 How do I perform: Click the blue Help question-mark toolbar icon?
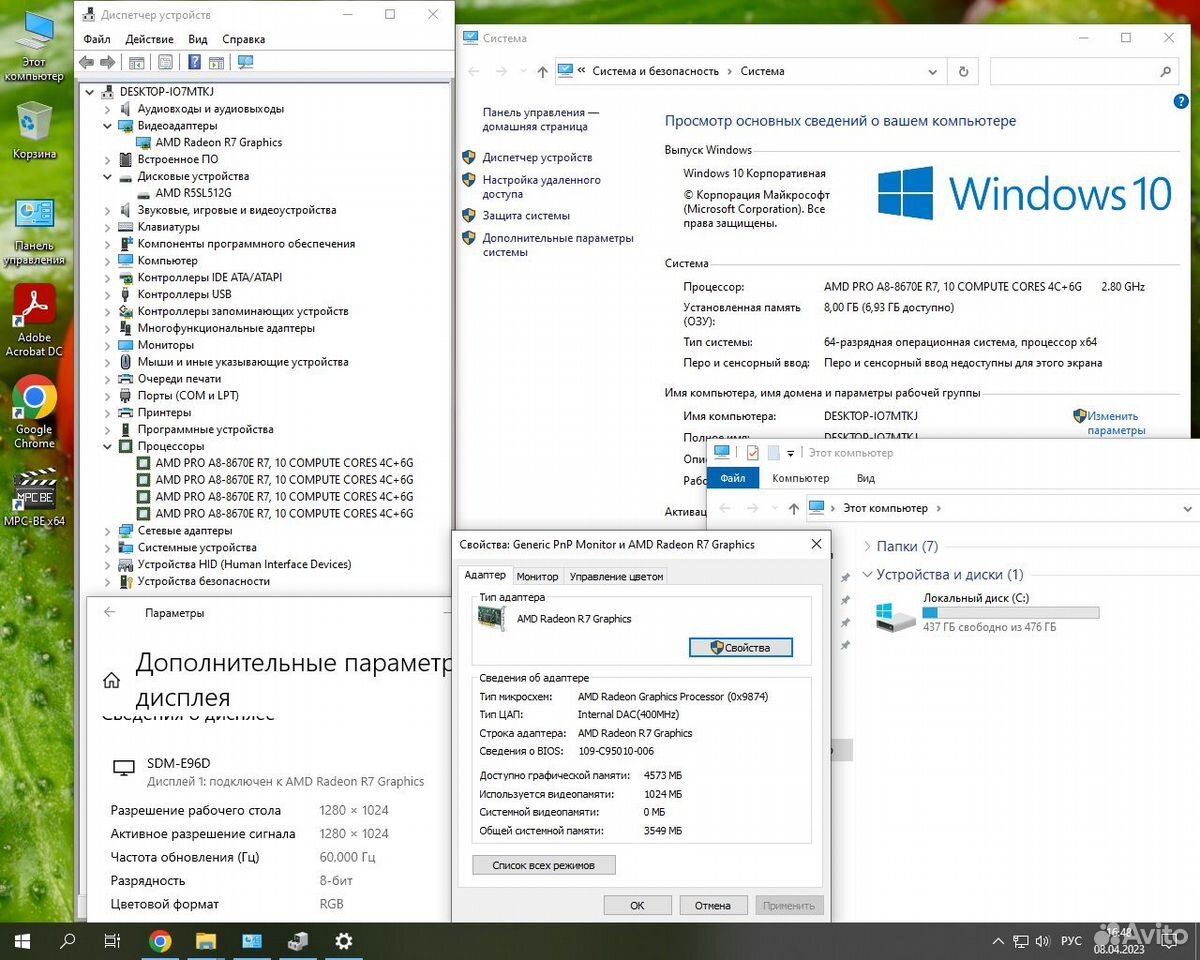pyautogui.click(x=194, y=62)
